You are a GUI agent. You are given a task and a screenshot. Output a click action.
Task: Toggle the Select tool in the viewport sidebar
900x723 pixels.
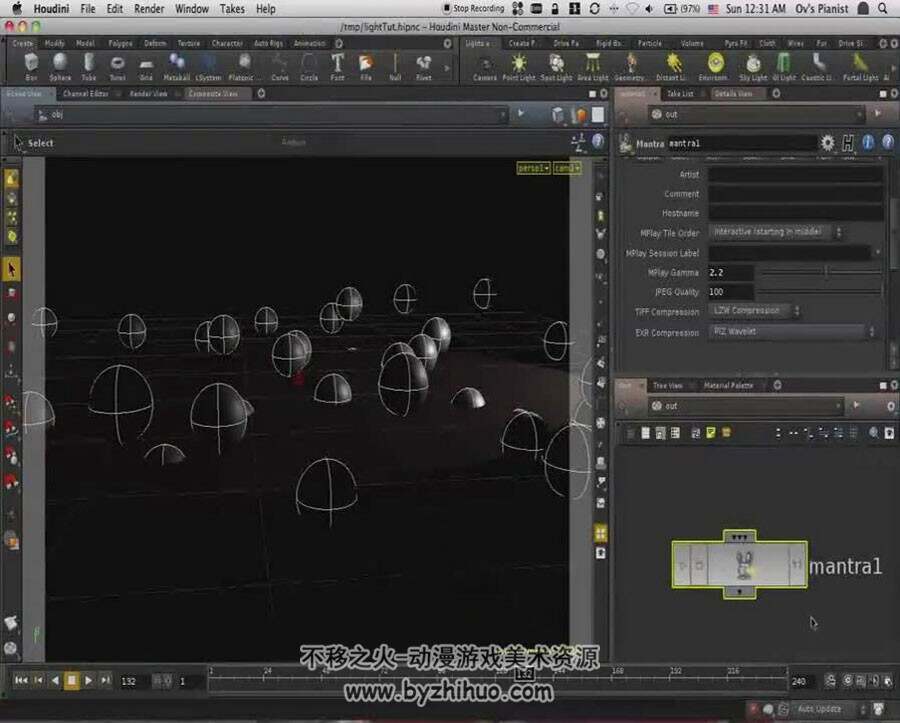tap(11, 269)
